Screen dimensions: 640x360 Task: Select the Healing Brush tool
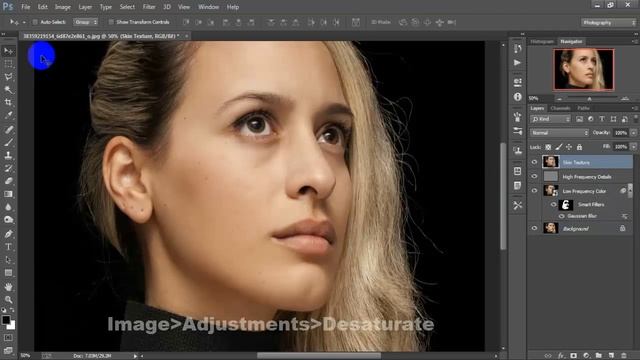click(x=8, y=129)
